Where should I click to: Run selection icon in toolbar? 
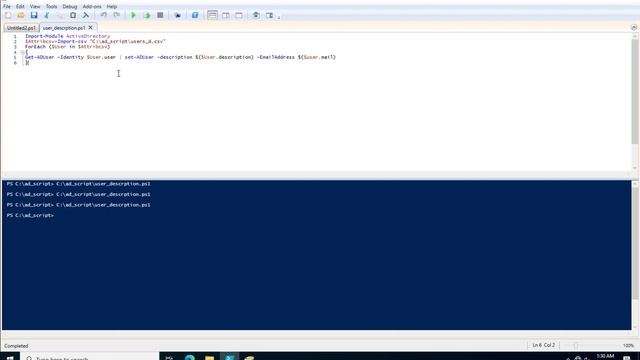[x=147, y=15]
